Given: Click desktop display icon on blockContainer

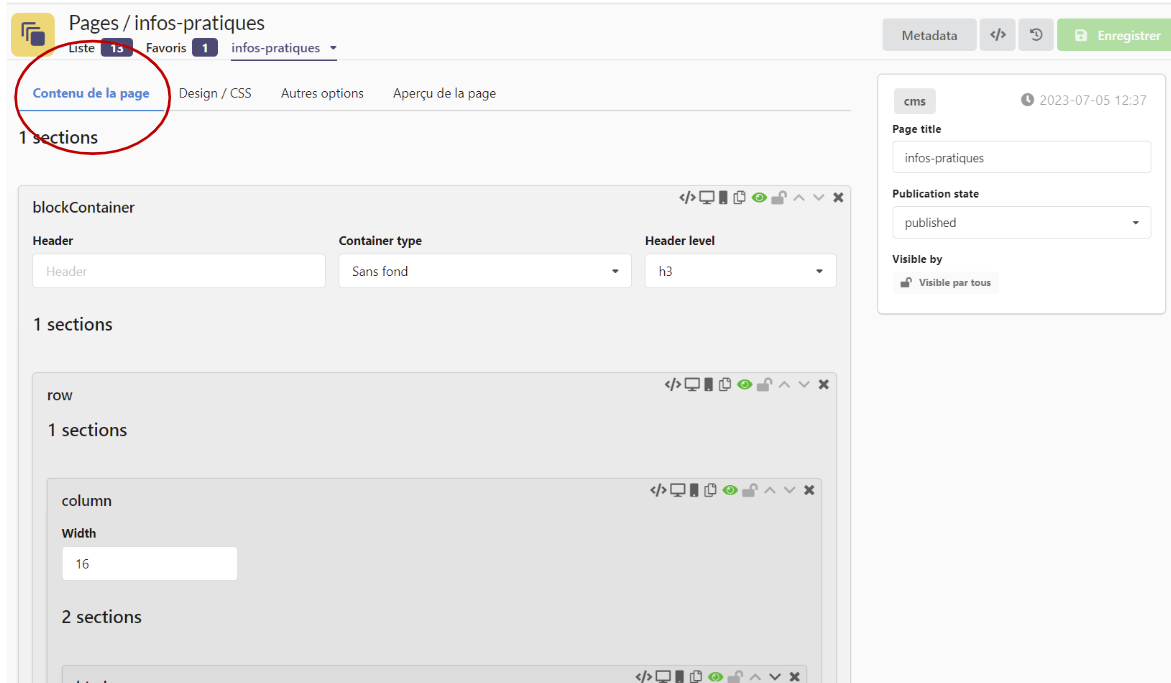Looking at the screenshot, I should [x=707, y=198].
